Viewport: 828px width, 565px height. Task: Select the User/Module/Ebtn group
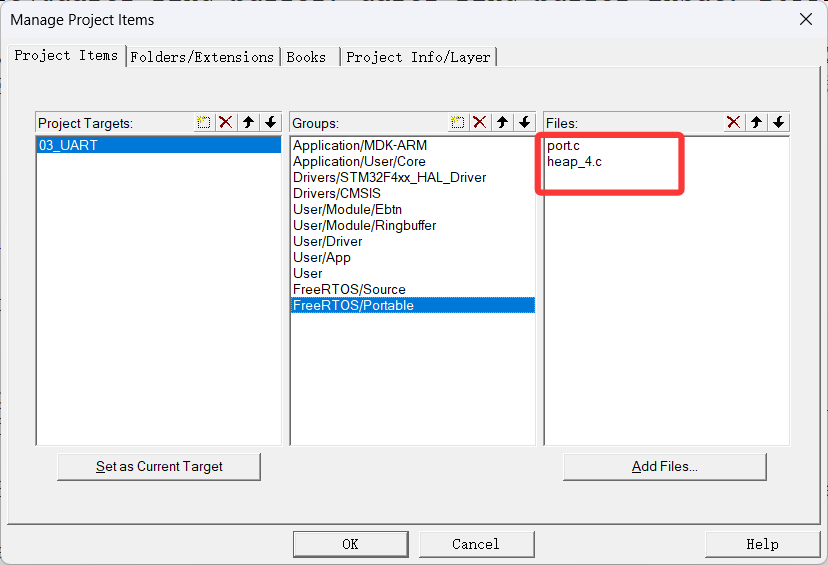(412, 209)
